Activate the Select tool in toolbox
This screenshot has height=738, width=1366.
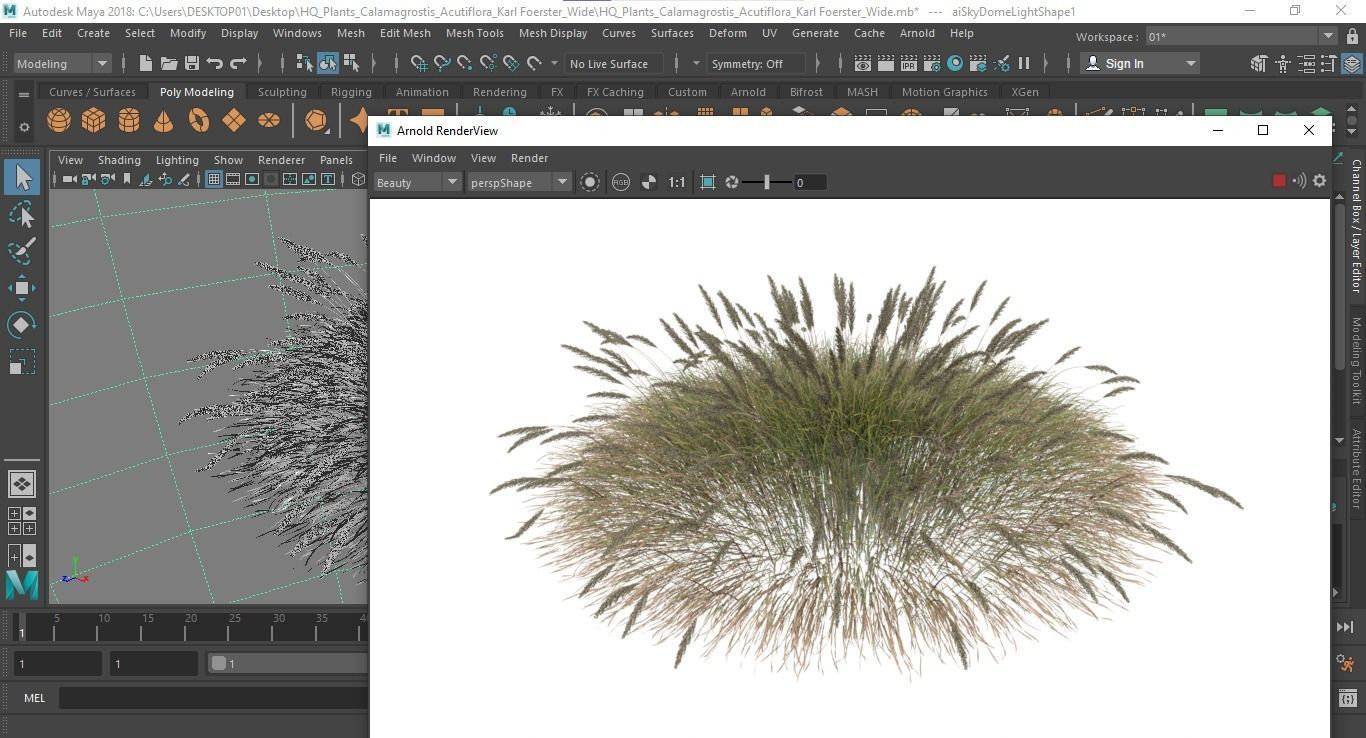point(22,178)
